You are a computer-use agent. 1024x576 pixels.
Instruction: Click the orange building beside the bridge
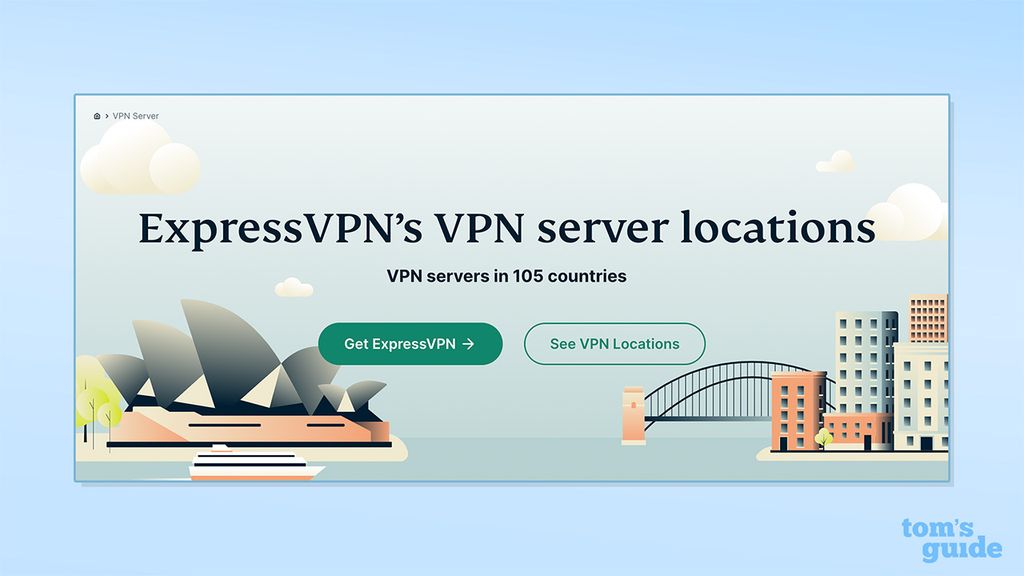click(x=798, y=411)
